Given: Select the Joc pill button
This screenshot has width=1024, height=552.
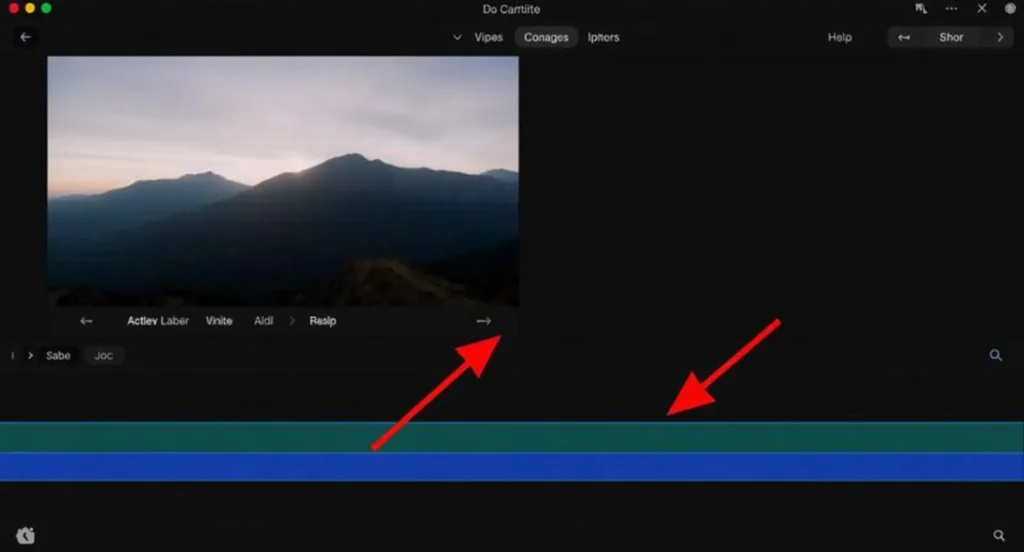Looking at the screenshot, I should (x=104, y=355).
